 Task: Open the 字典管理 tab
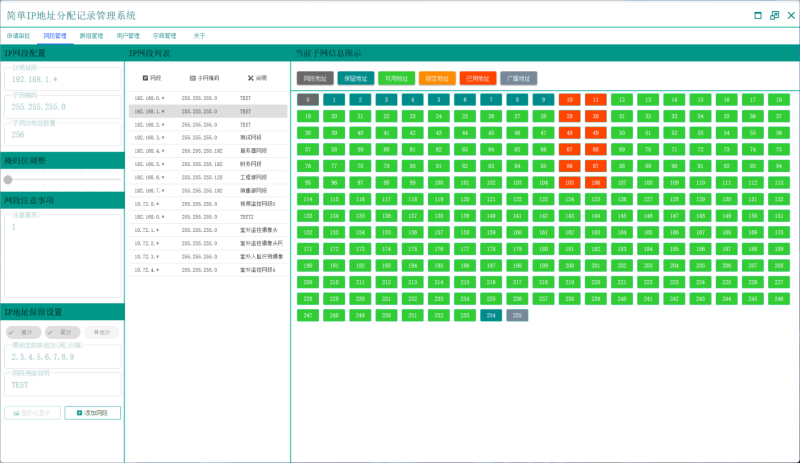coord(164,35)
